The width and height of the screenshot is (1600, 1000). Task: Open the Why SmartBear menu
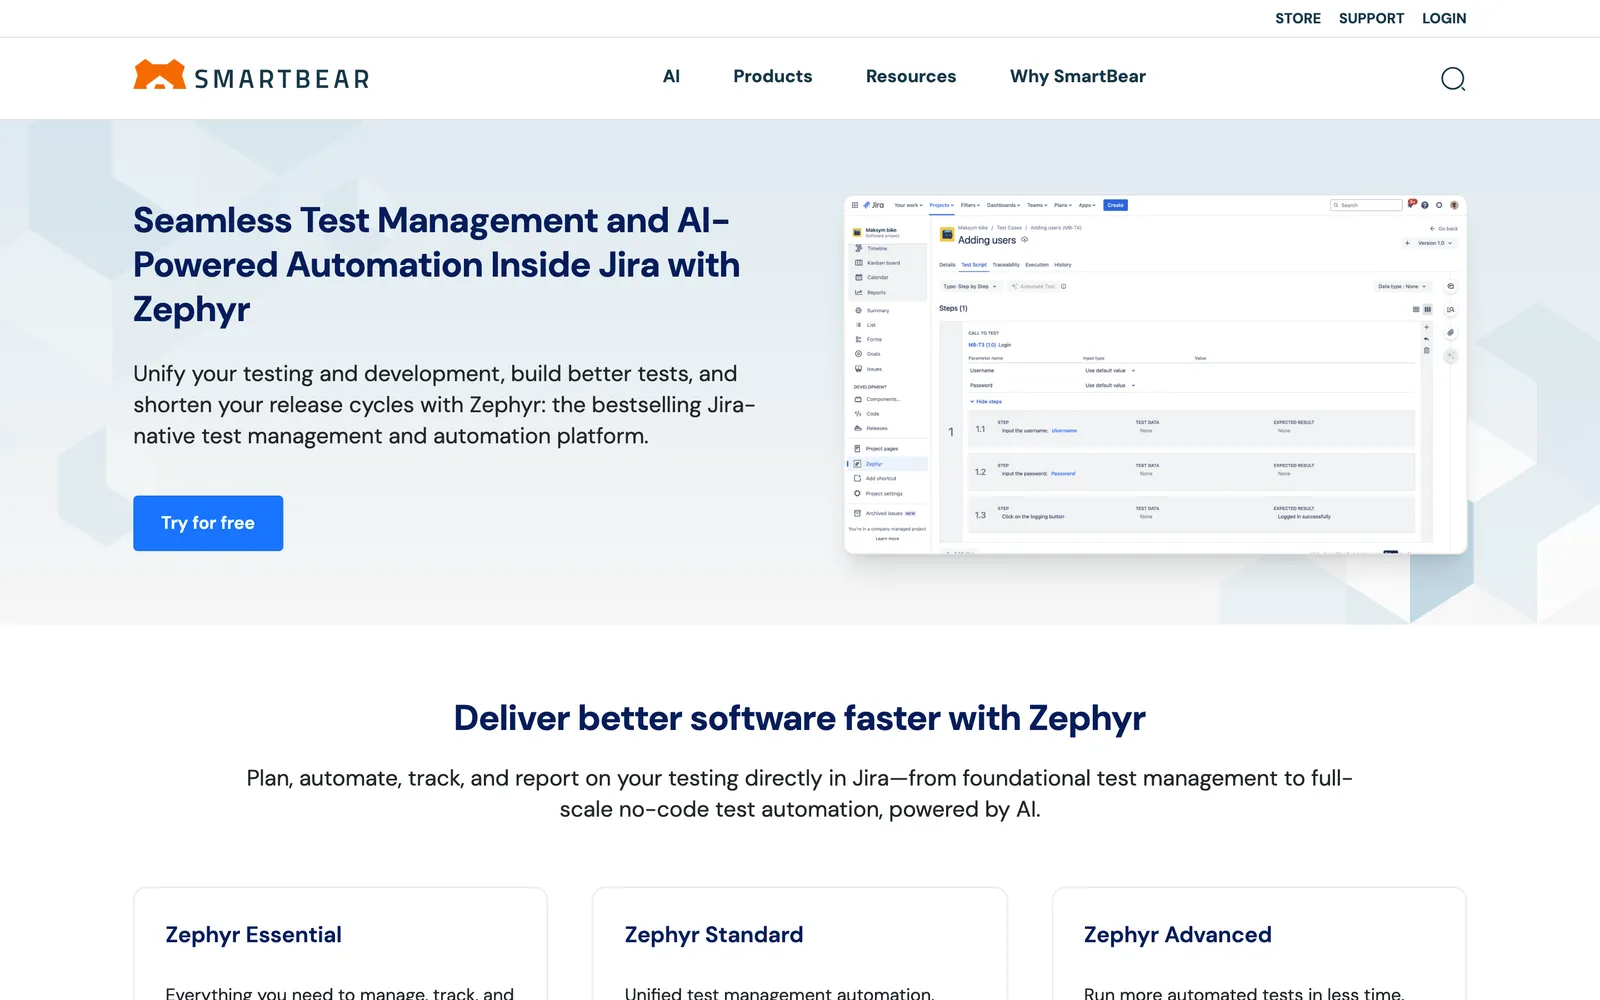1078,77
